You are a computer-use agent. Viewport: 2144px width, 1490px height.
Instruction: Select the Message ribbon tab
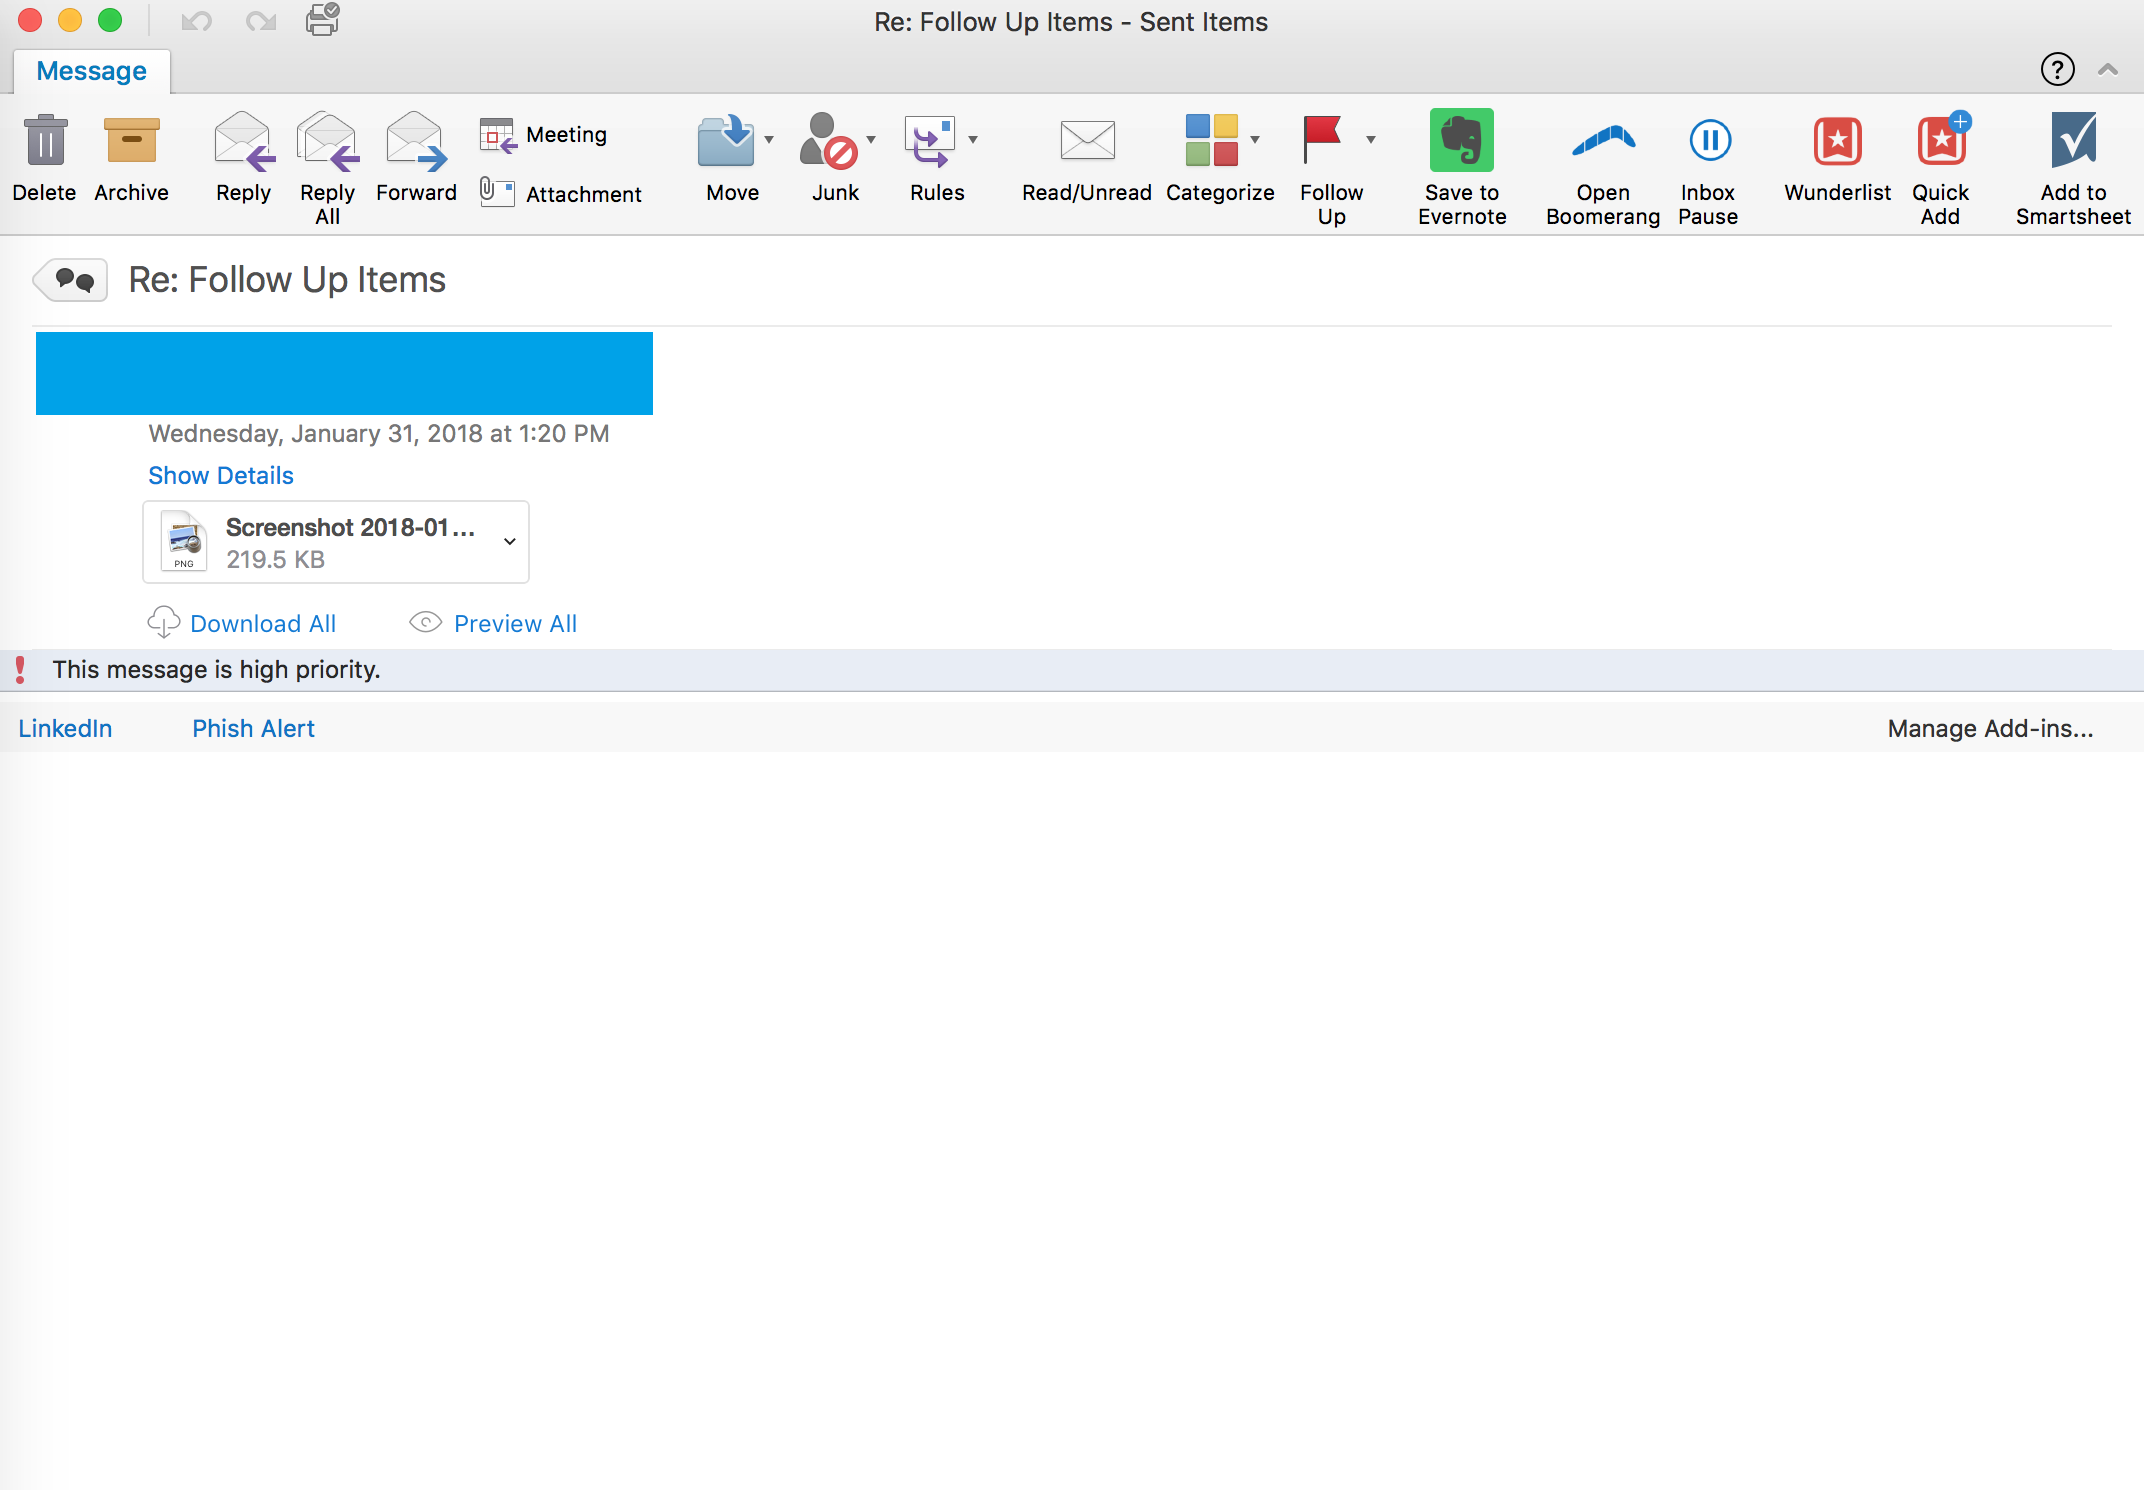[91, 72]
